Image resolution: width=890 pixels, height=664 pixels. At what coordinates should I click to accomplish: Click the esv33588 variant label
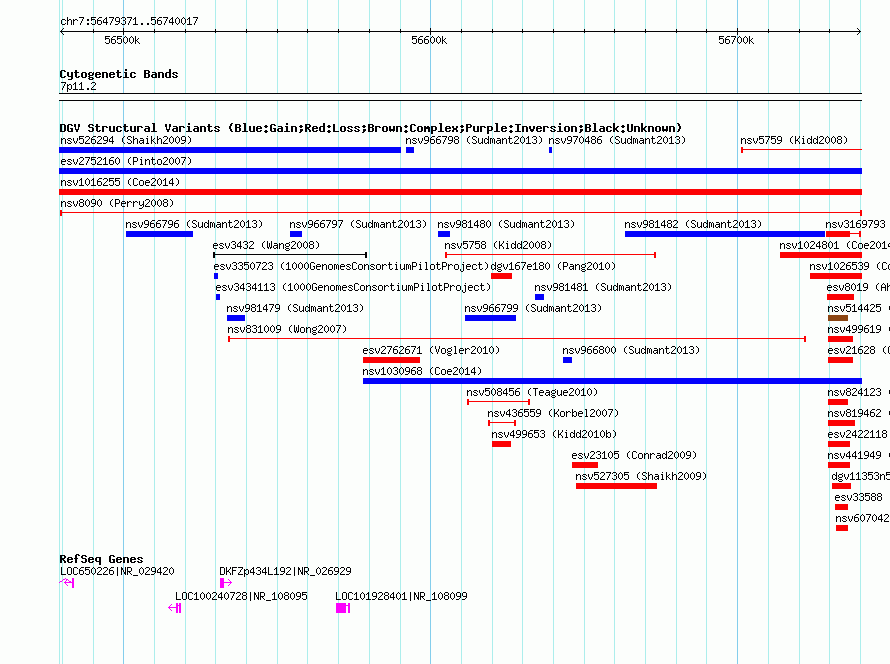click(x=858, y=497)
